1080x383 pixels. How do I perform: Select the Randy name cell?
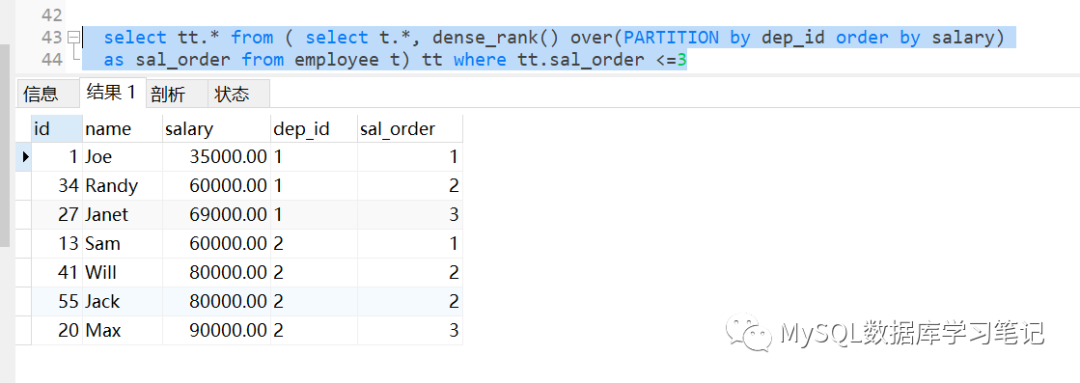[x=122, y=186]
